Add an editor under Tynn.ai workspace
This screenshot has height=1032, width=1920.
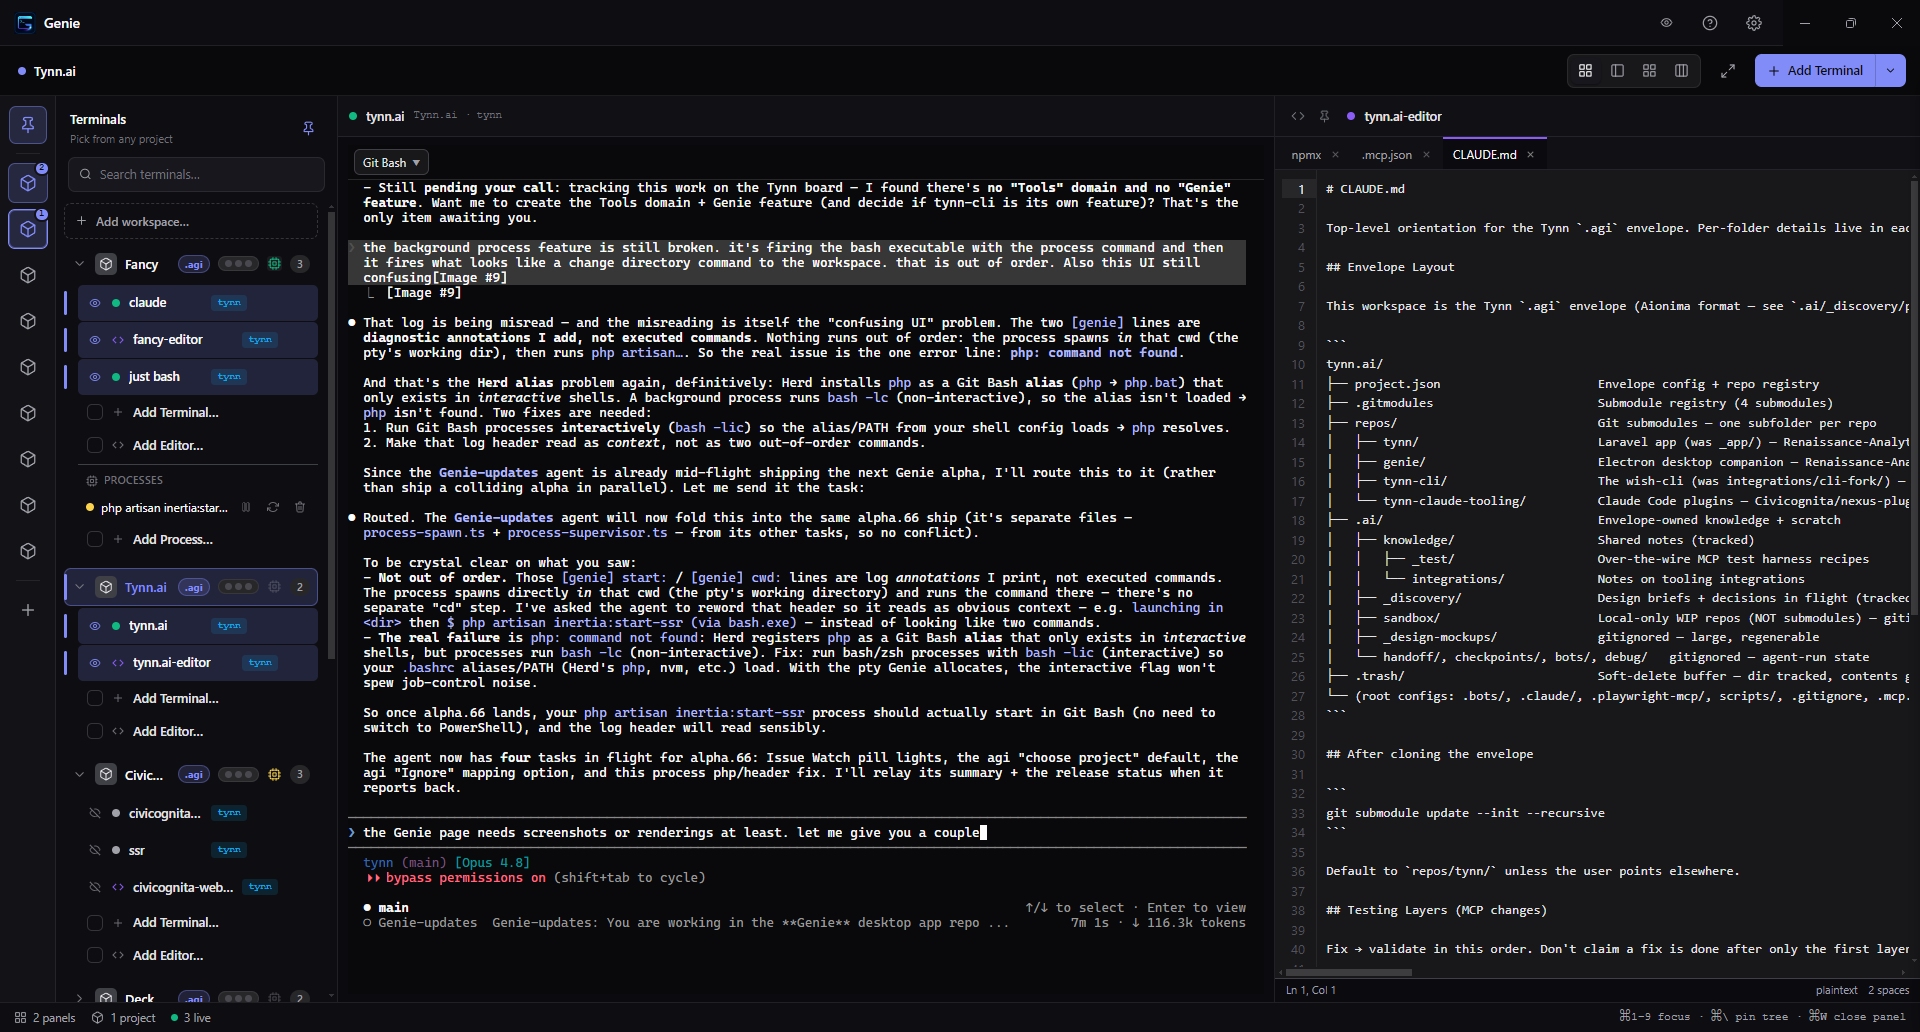coord(167,732)
